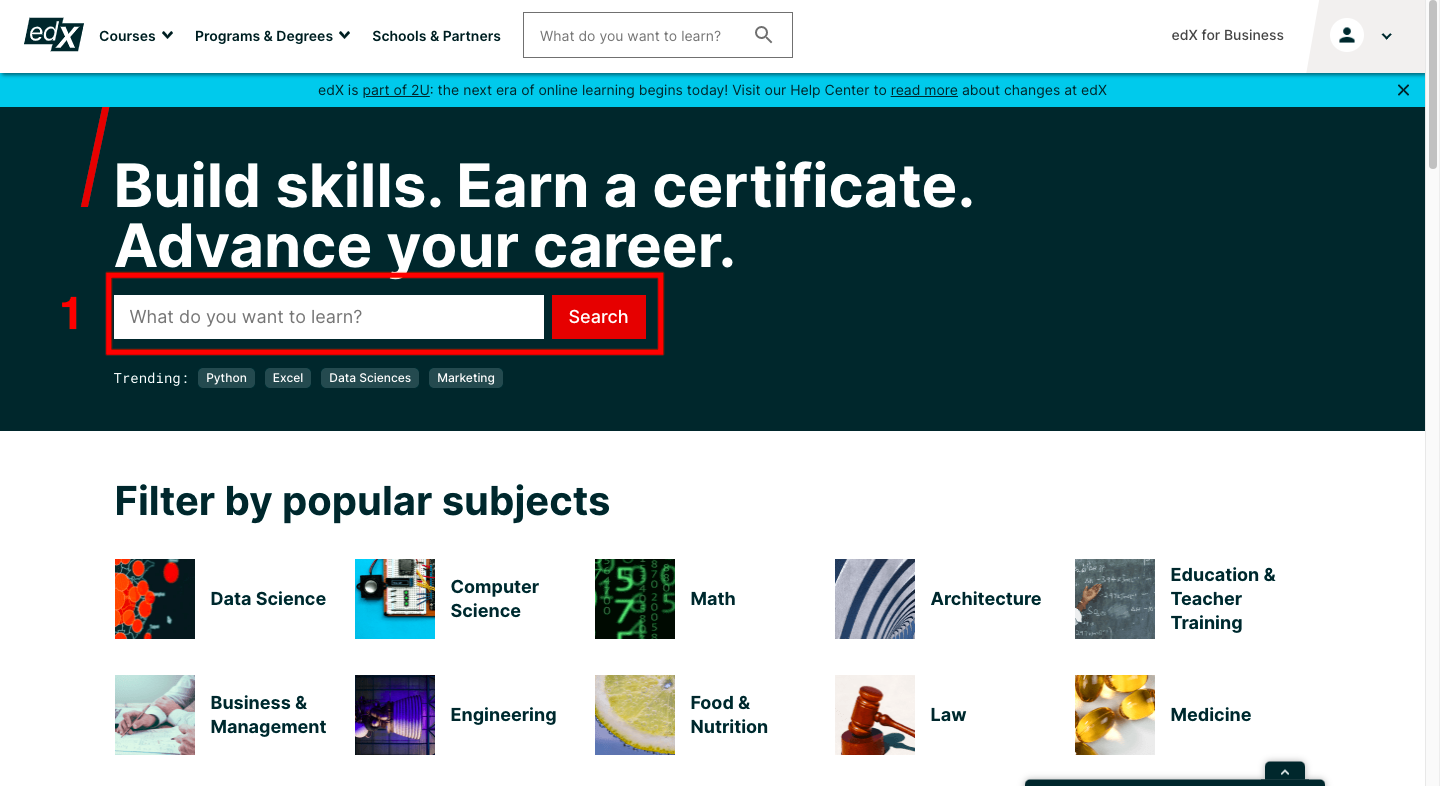Viewport: 1440px width, 786px height.
Task: Filter by Law subject link
Action: coord(948,715)
